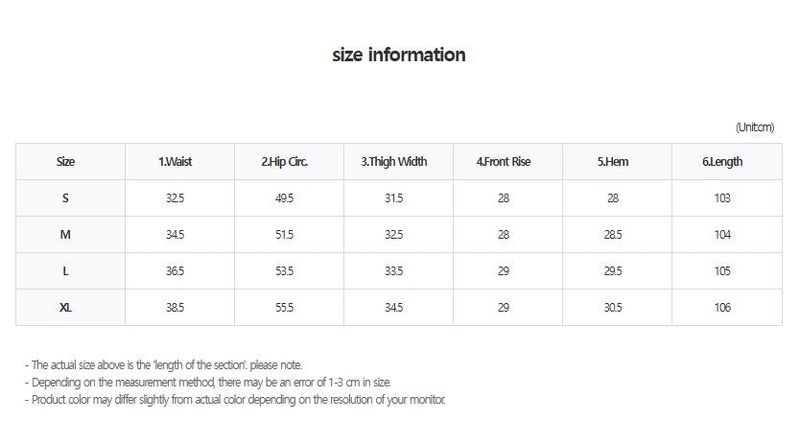Click hip value 51.5 in M row
Viewport: 800px width, 441px height.
click(x=284, y=235)
